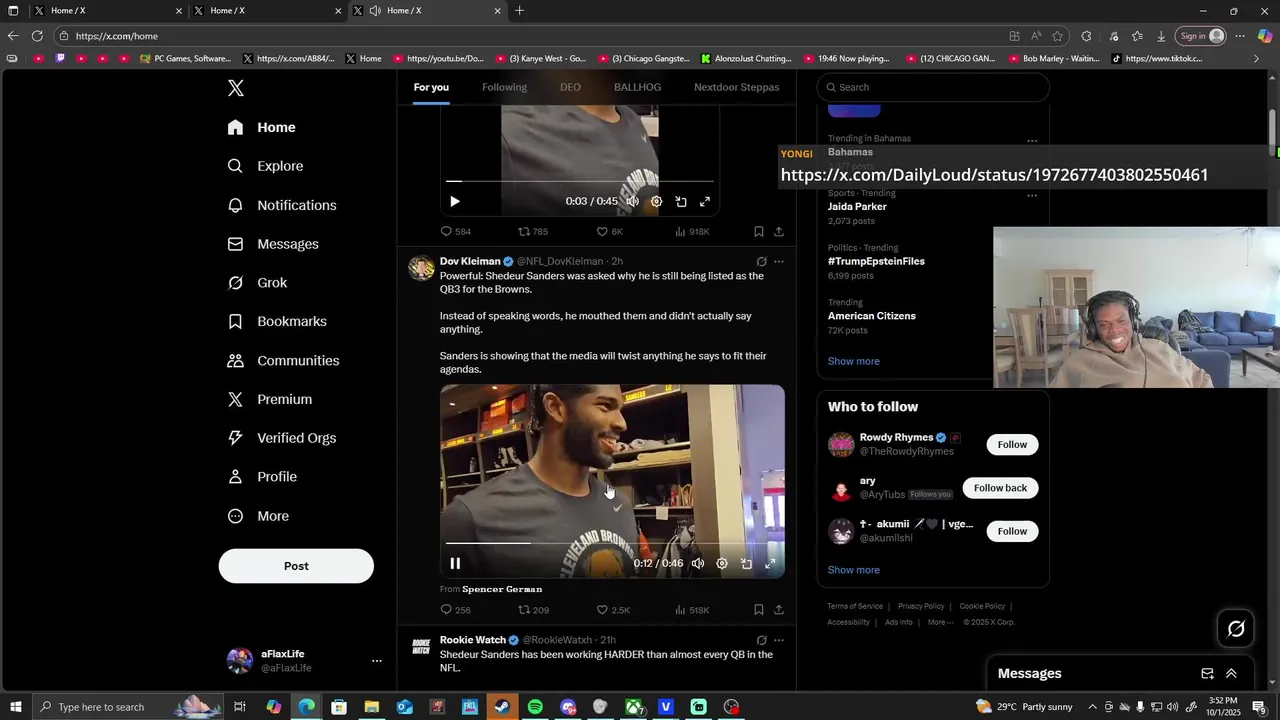Open Grok from the sidebar
Screen dimensions: 1280x720
tap(258, 283)
